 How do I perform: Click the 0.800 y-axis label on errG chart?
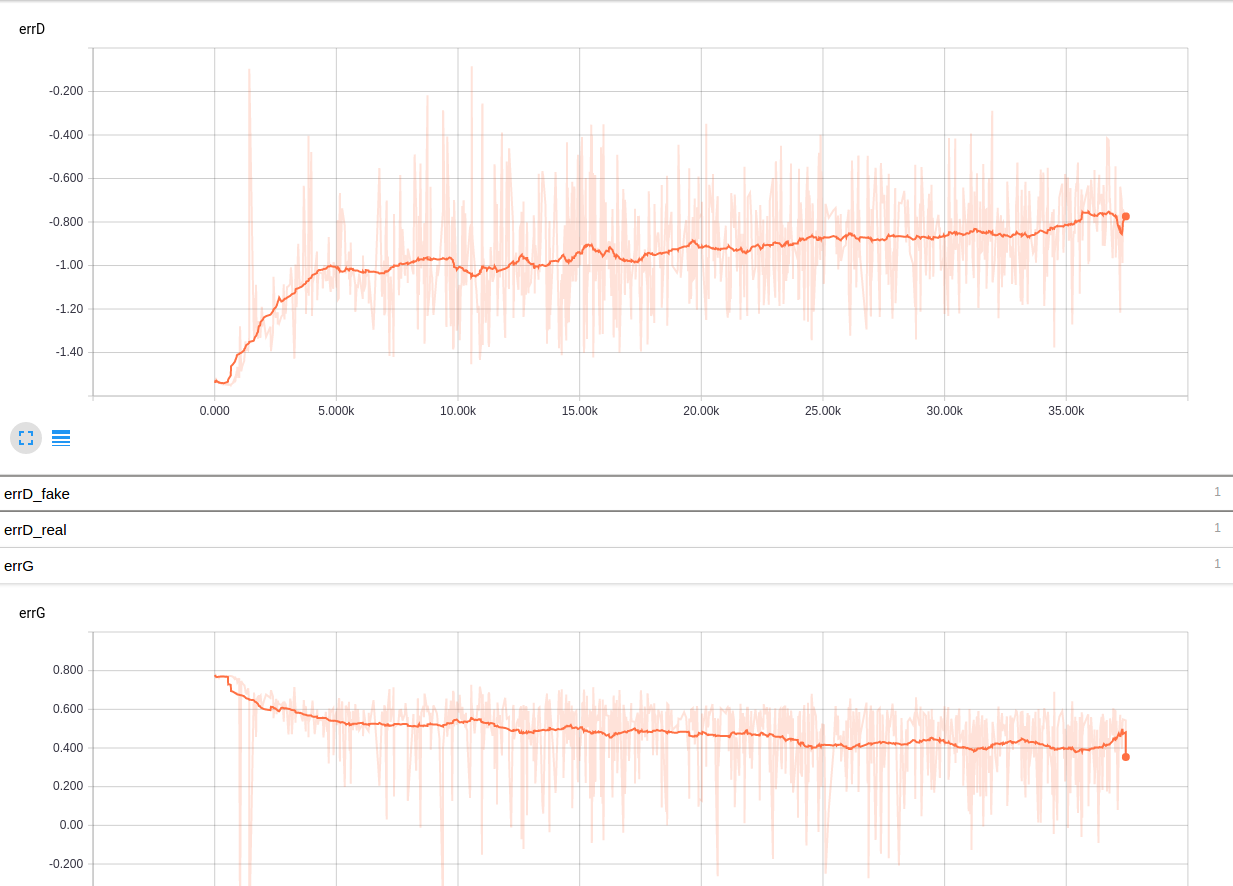(x=68, y=670)
